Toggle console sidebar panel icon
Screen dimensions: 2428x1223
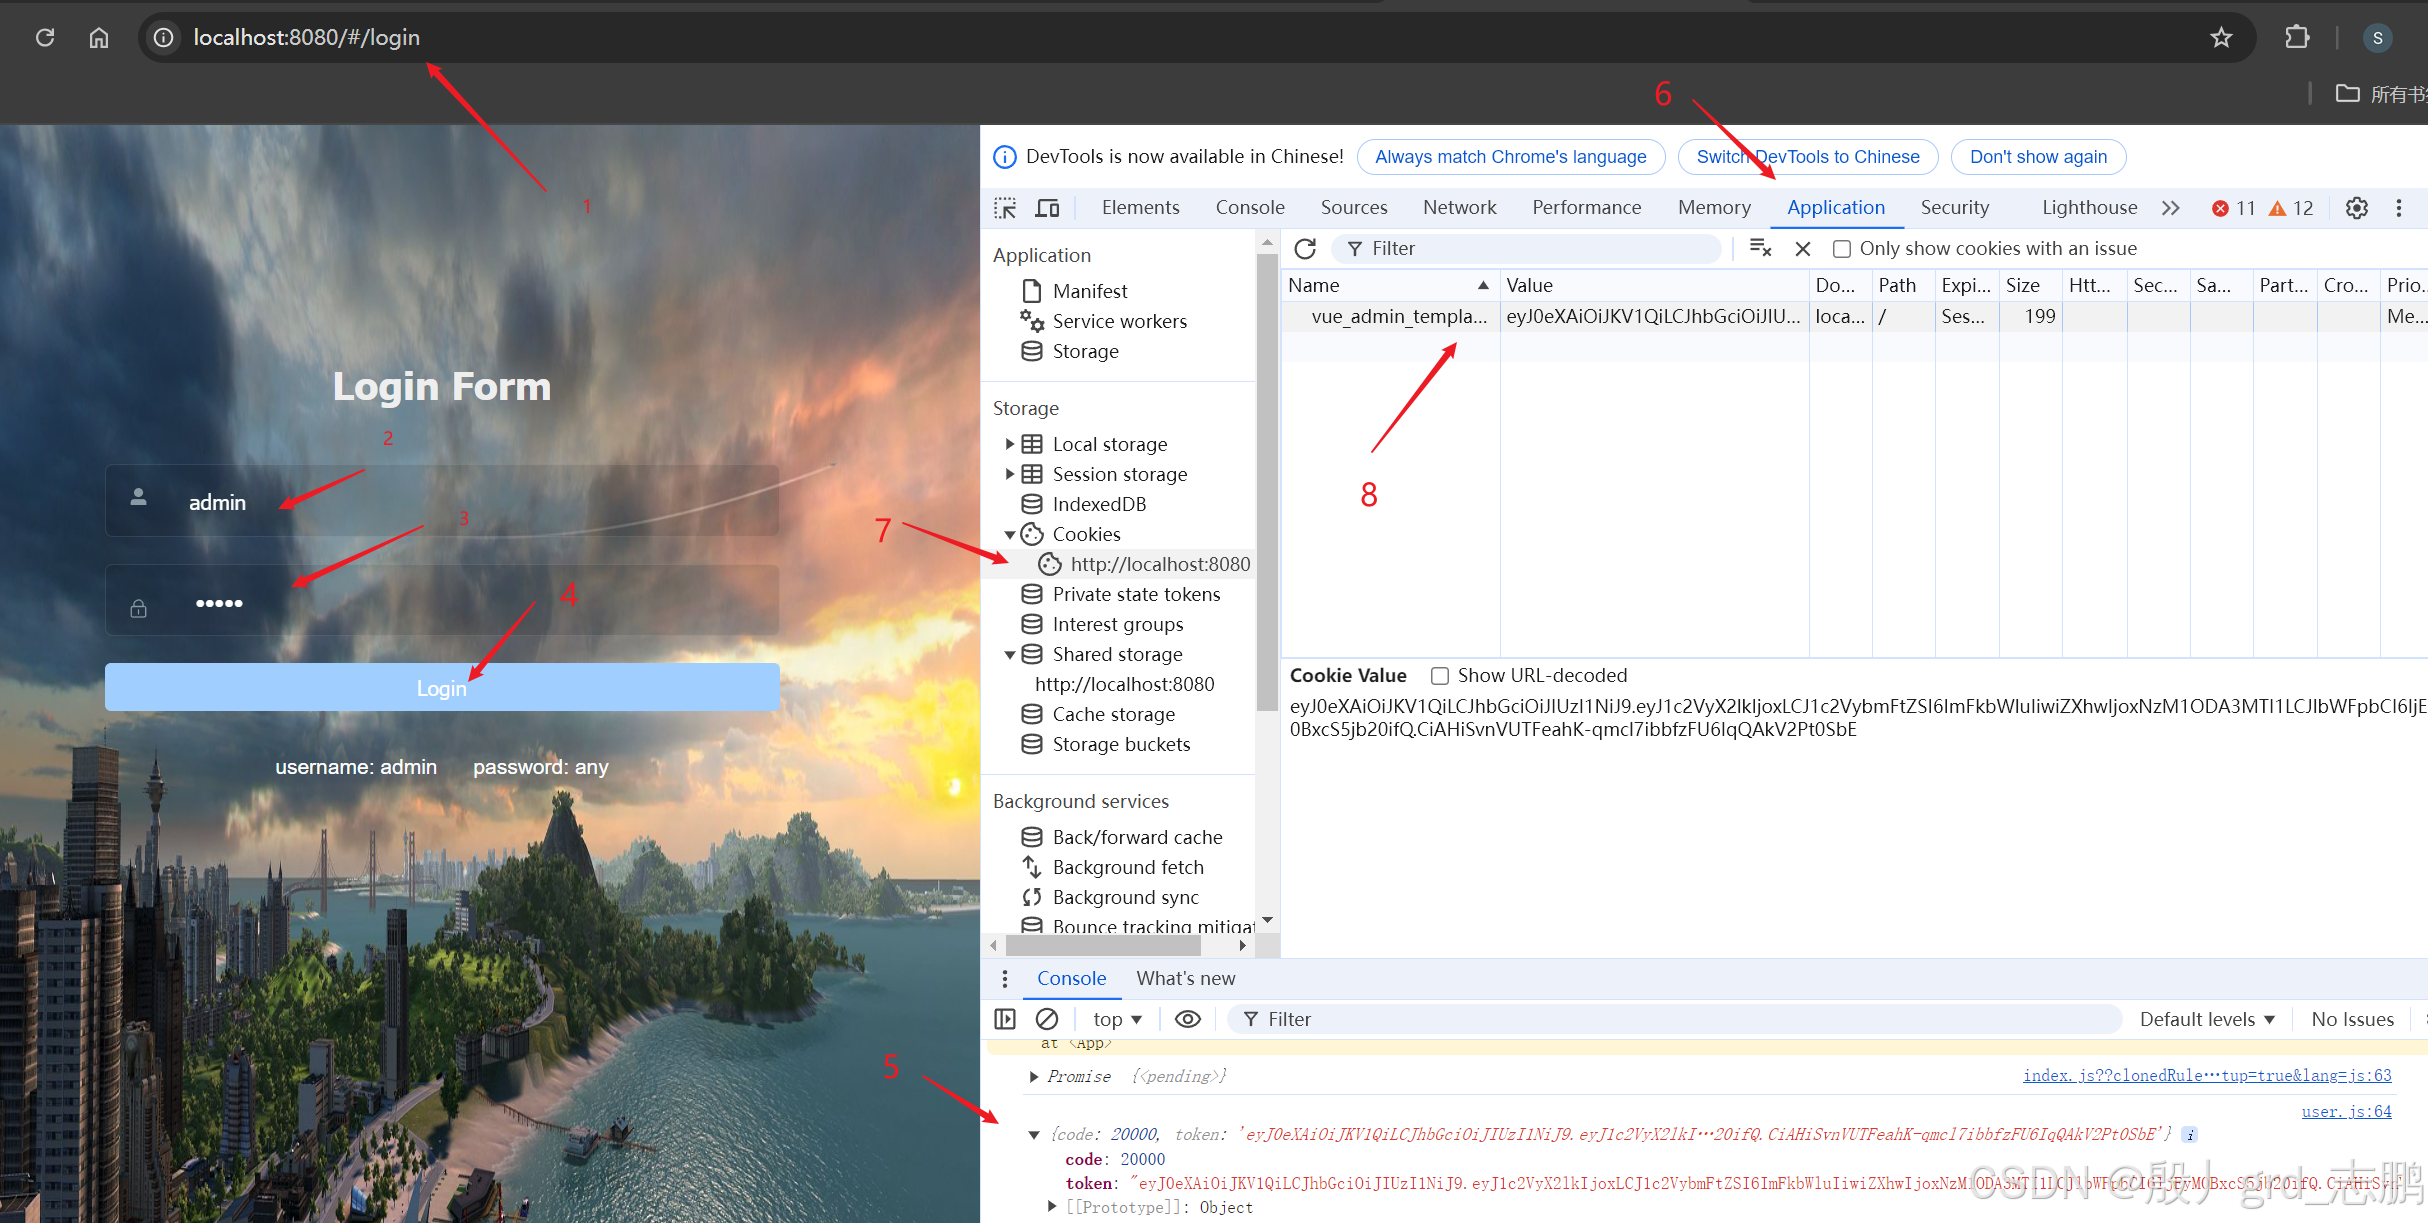coord(1005,1019)
